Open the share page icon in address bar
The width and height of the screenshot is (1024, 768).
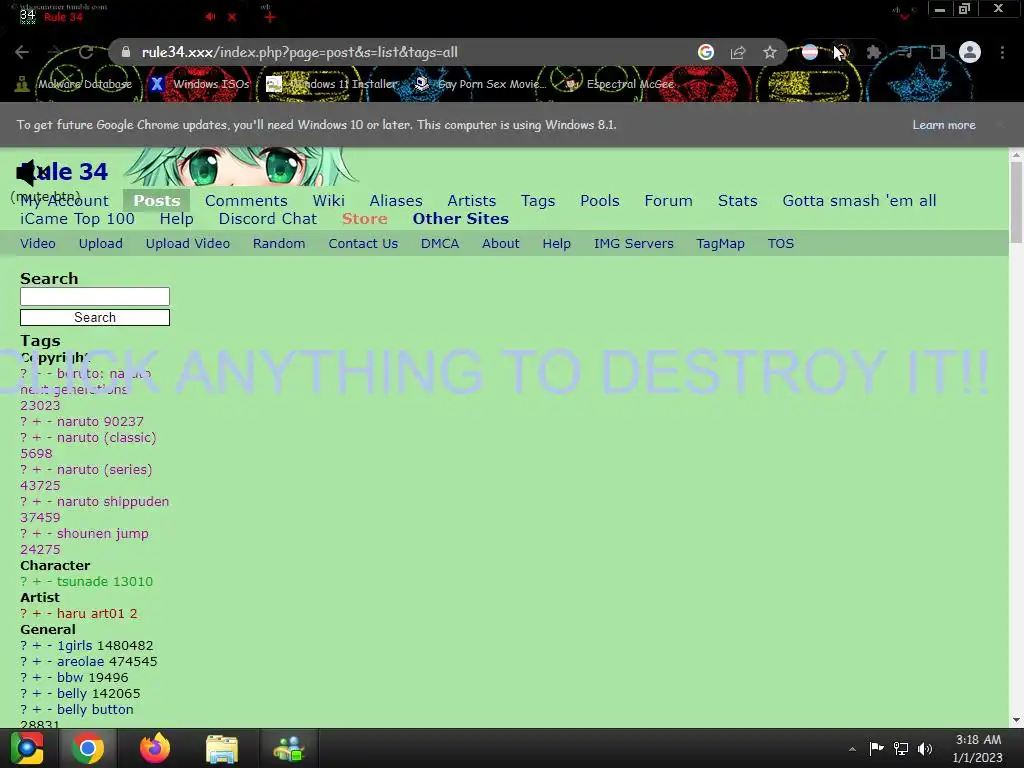click(x=738, y=52)
